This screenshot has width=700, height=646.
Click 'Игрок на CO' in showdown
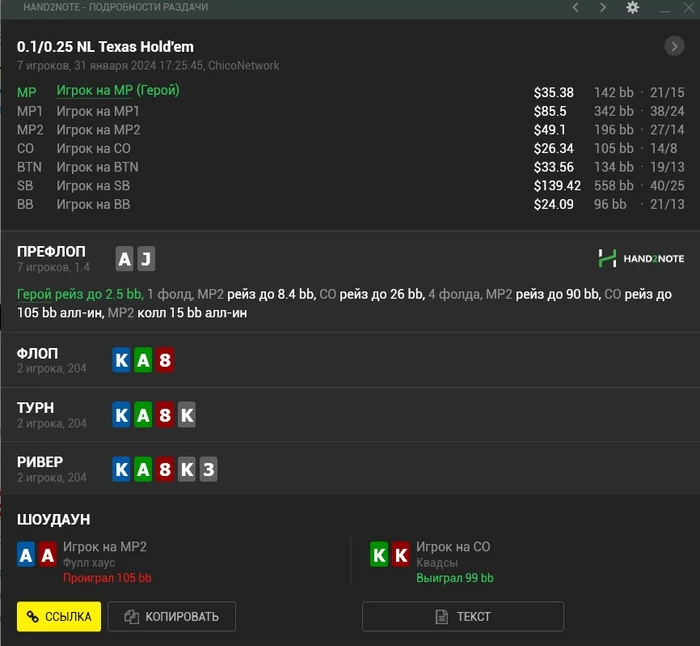453,547
